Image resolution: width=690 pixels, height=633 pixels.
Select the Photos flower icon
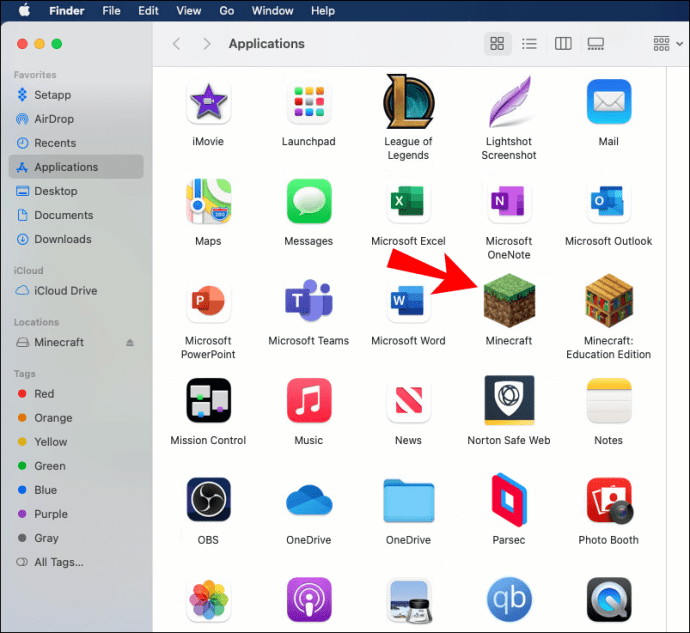209,600
